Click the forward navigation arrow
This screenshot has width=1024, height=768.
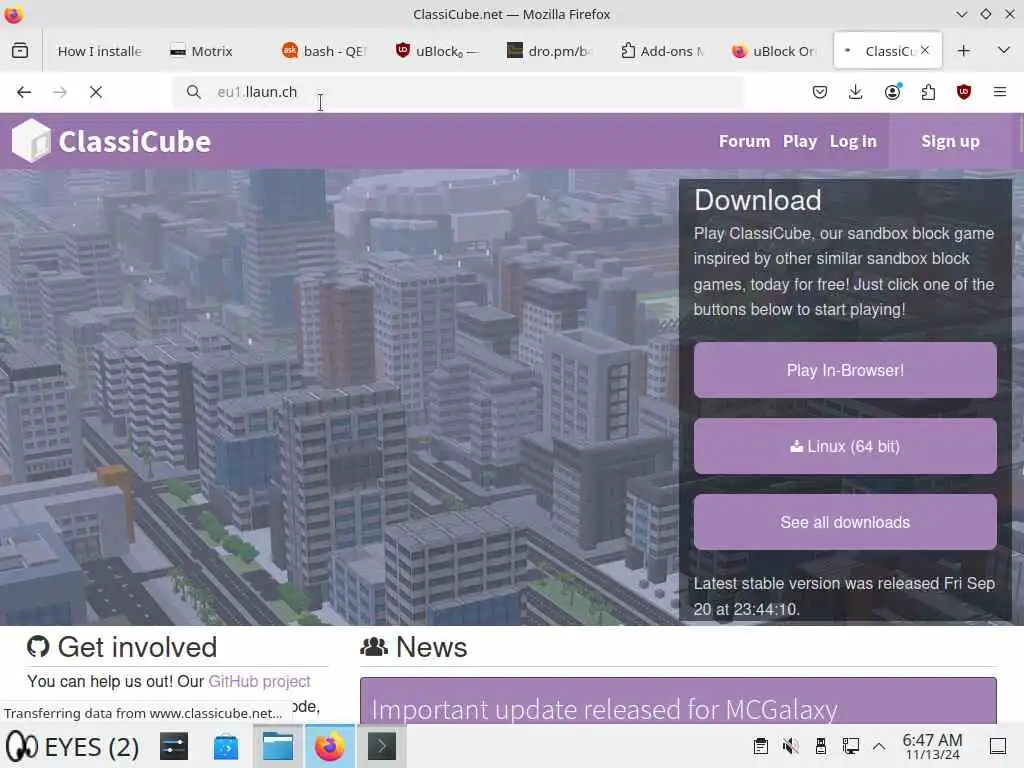click(60, 92)
